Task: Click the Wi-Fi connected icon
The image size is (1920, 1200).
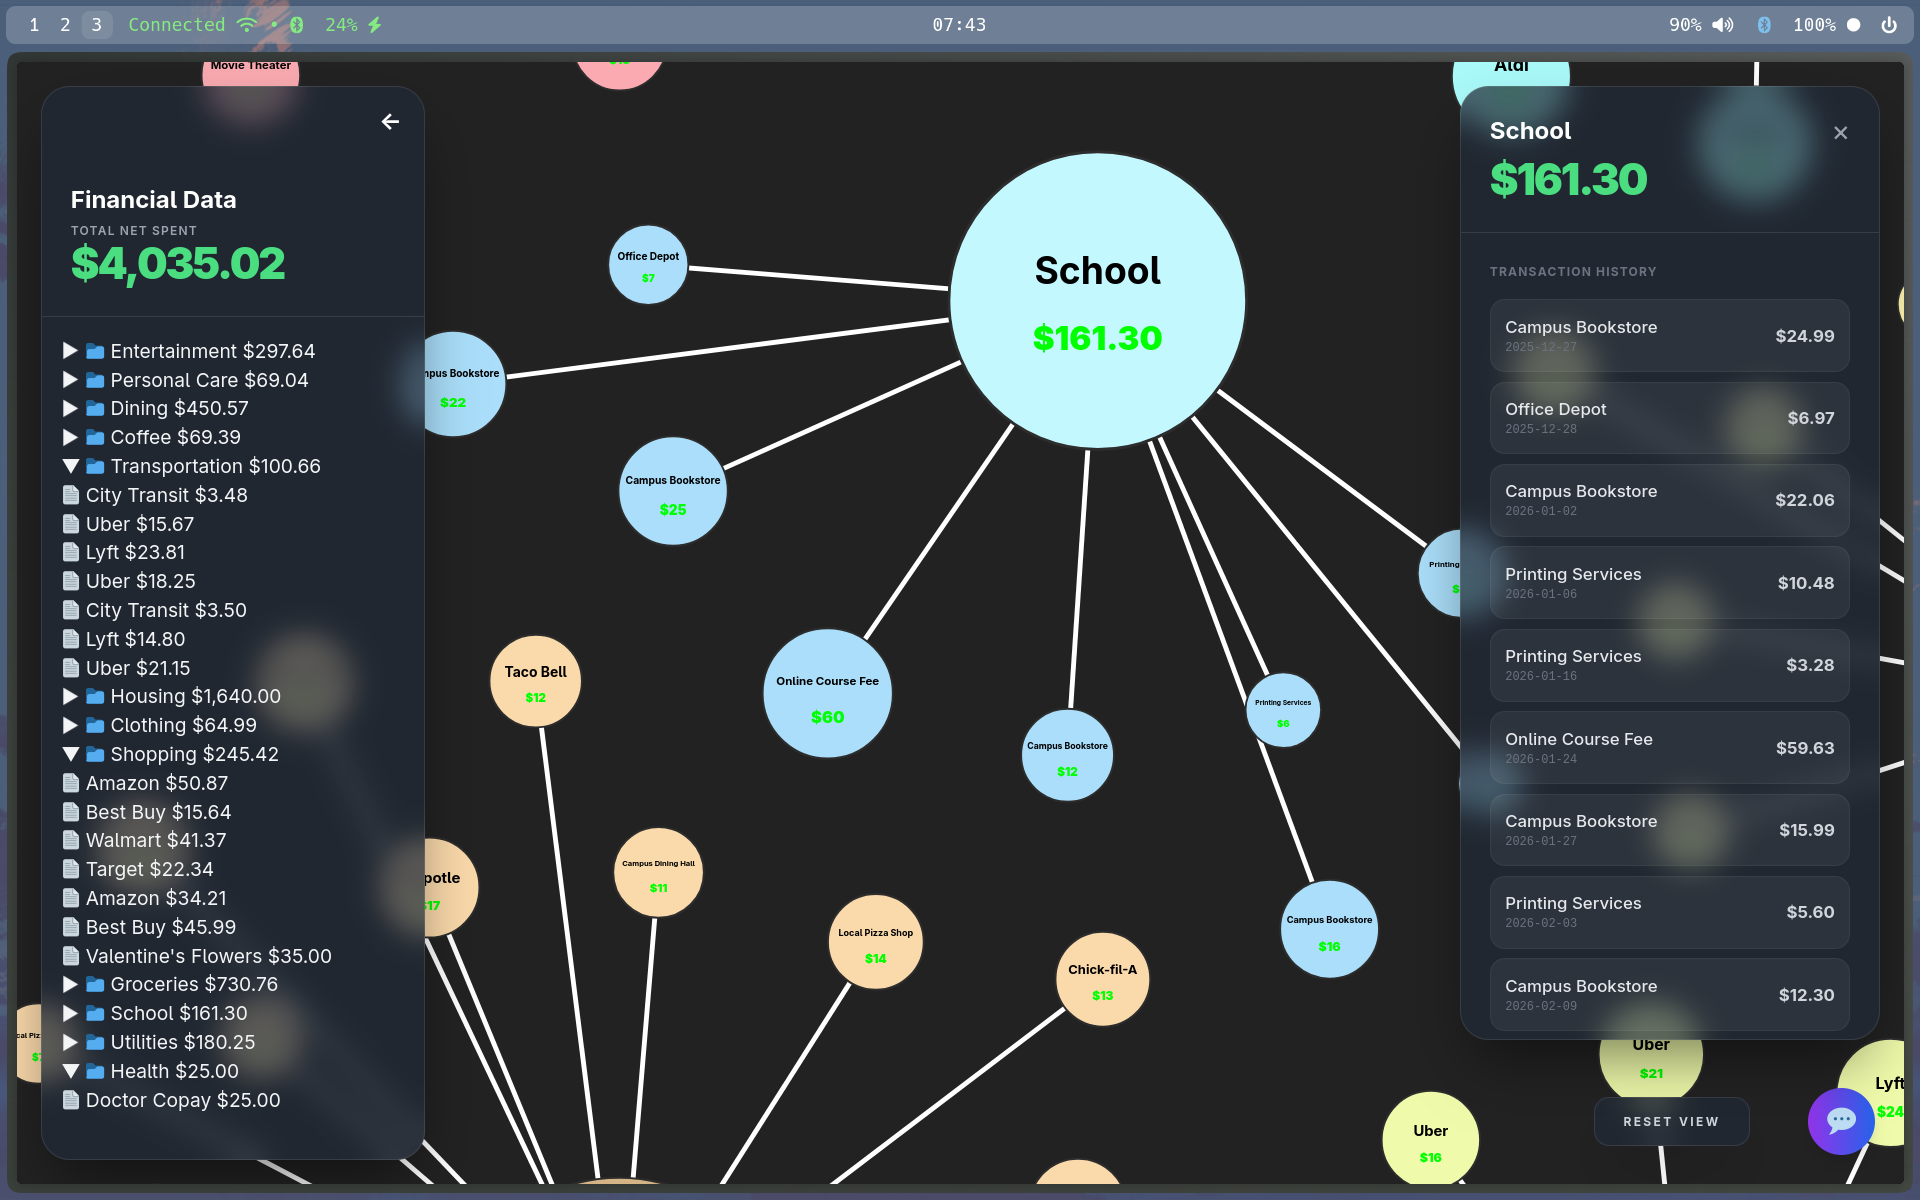Action: (x=246, y=25)
